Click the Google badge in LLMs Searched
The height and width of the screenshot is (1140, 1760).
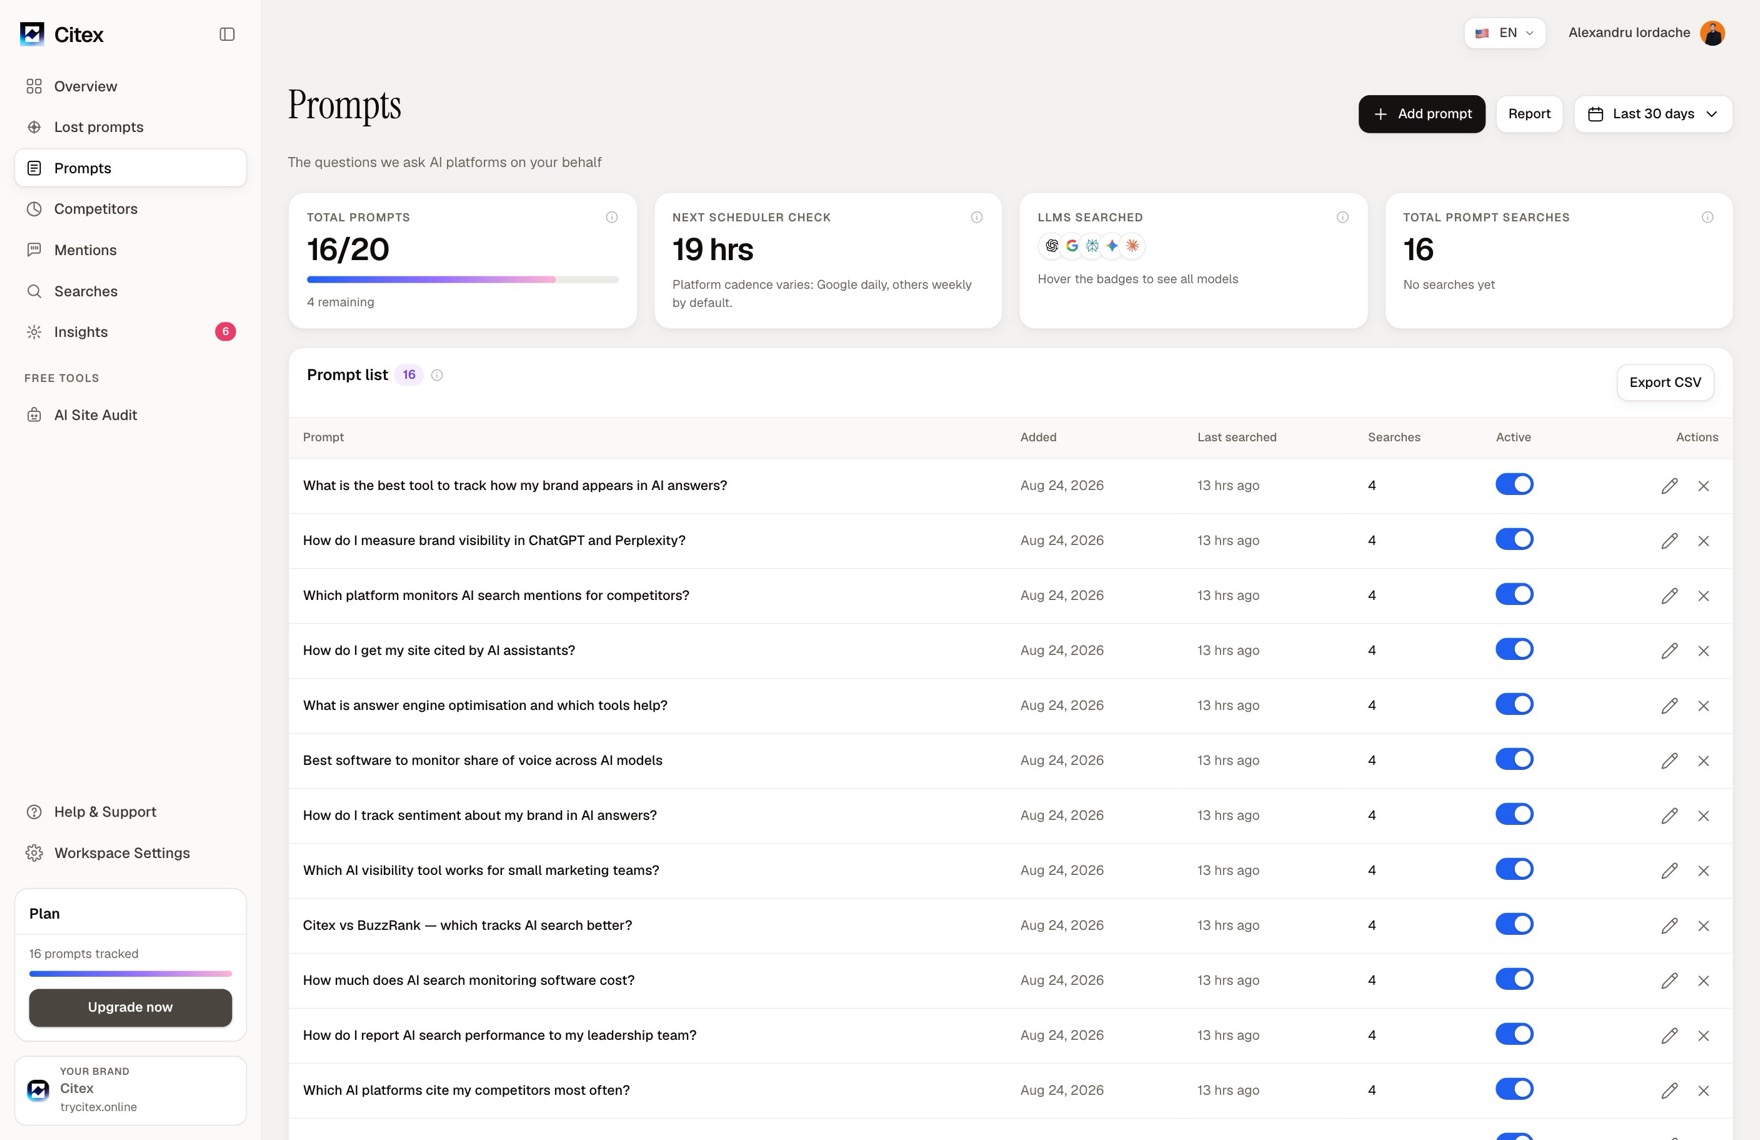coord(1072,246)
